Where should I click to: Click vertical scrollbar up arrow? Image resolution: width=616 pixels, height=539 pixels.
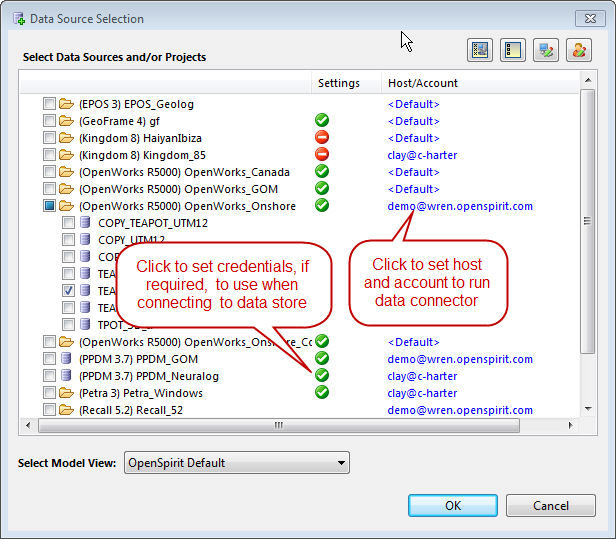pos(588,81)
